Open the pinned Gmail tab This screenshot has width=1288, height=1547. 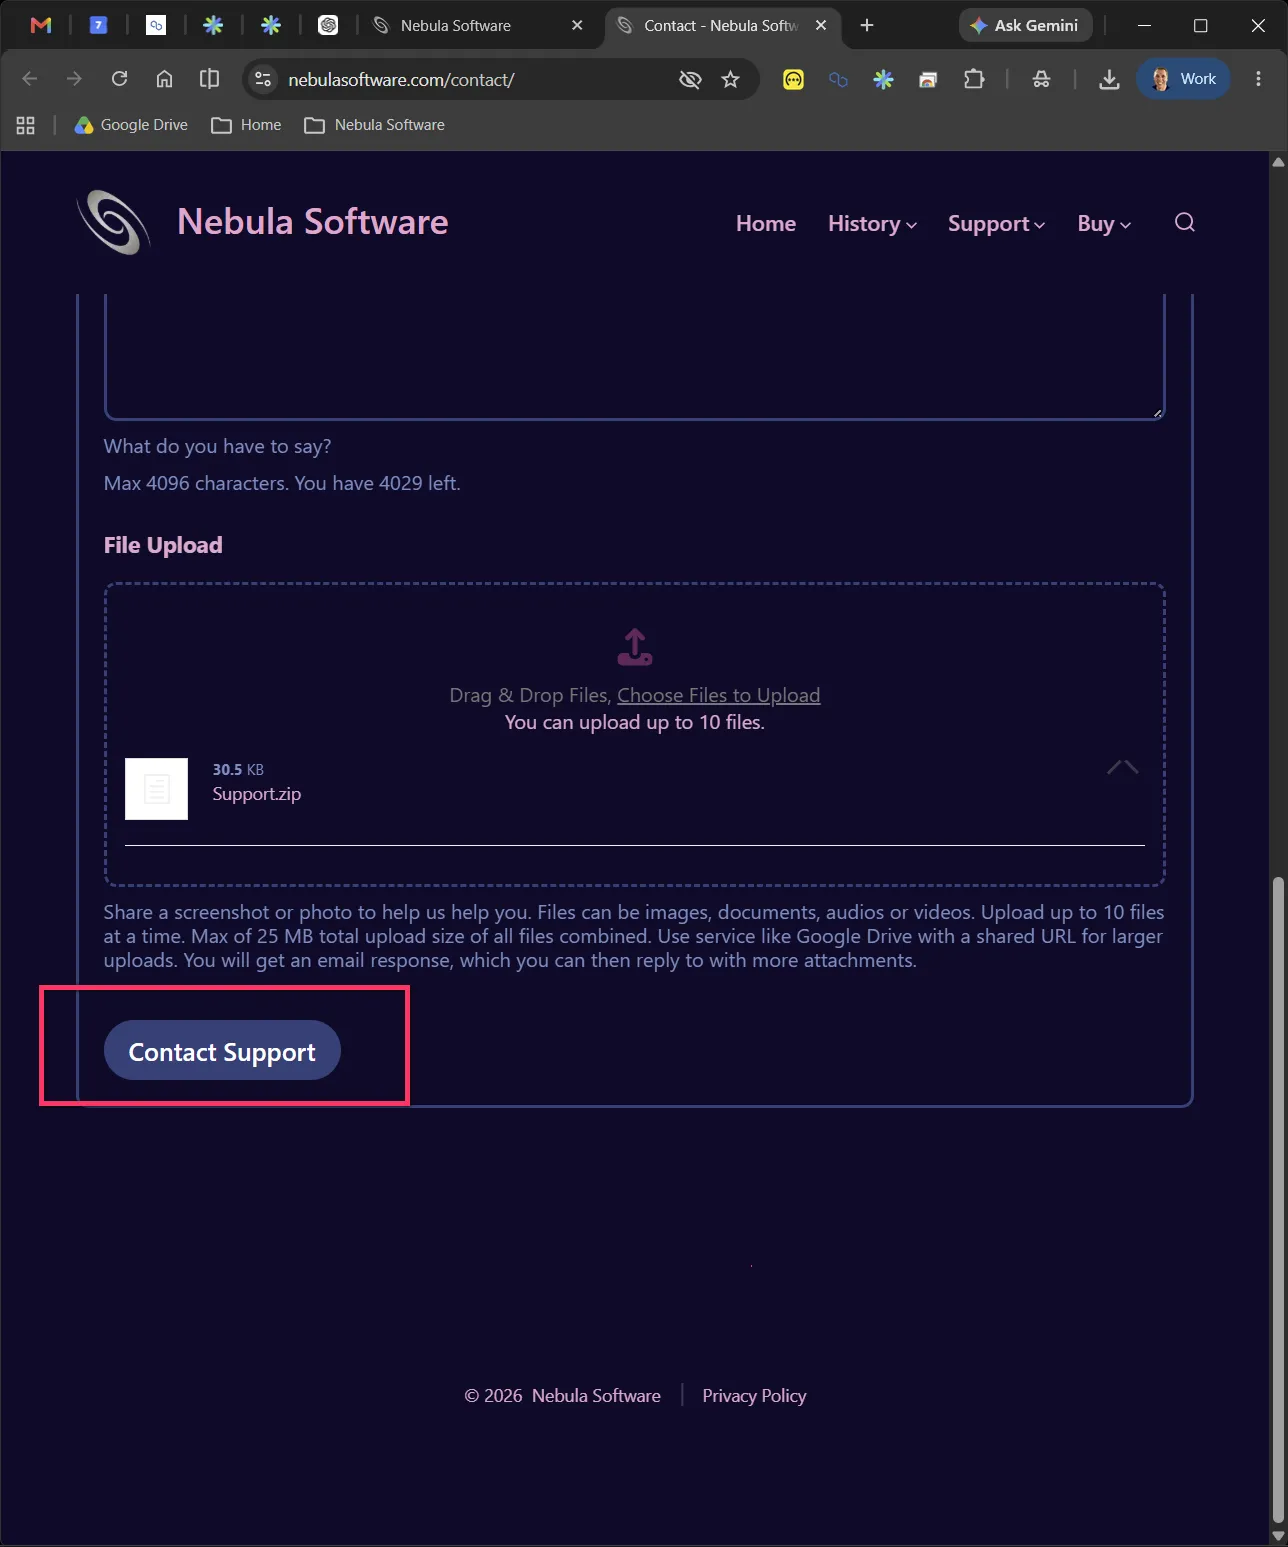[41, 25]
